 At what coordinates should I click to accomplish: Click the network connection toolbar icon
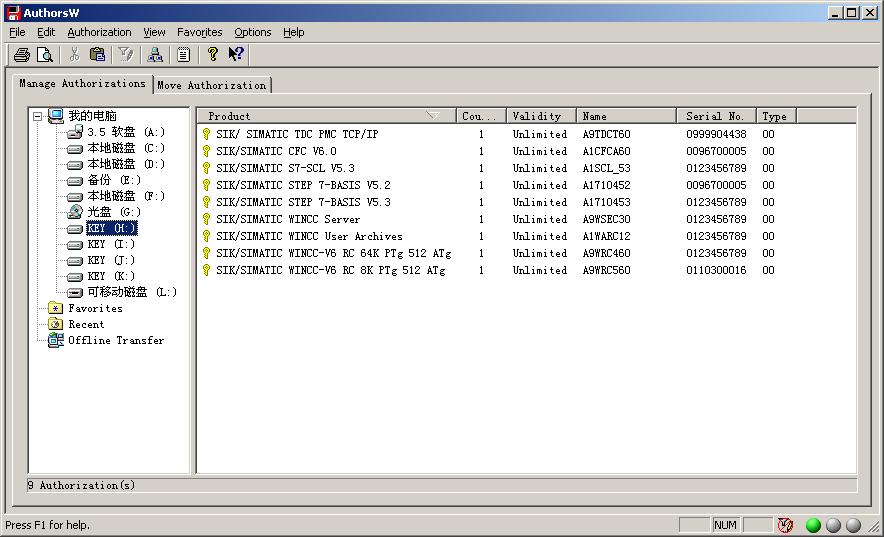155,55
